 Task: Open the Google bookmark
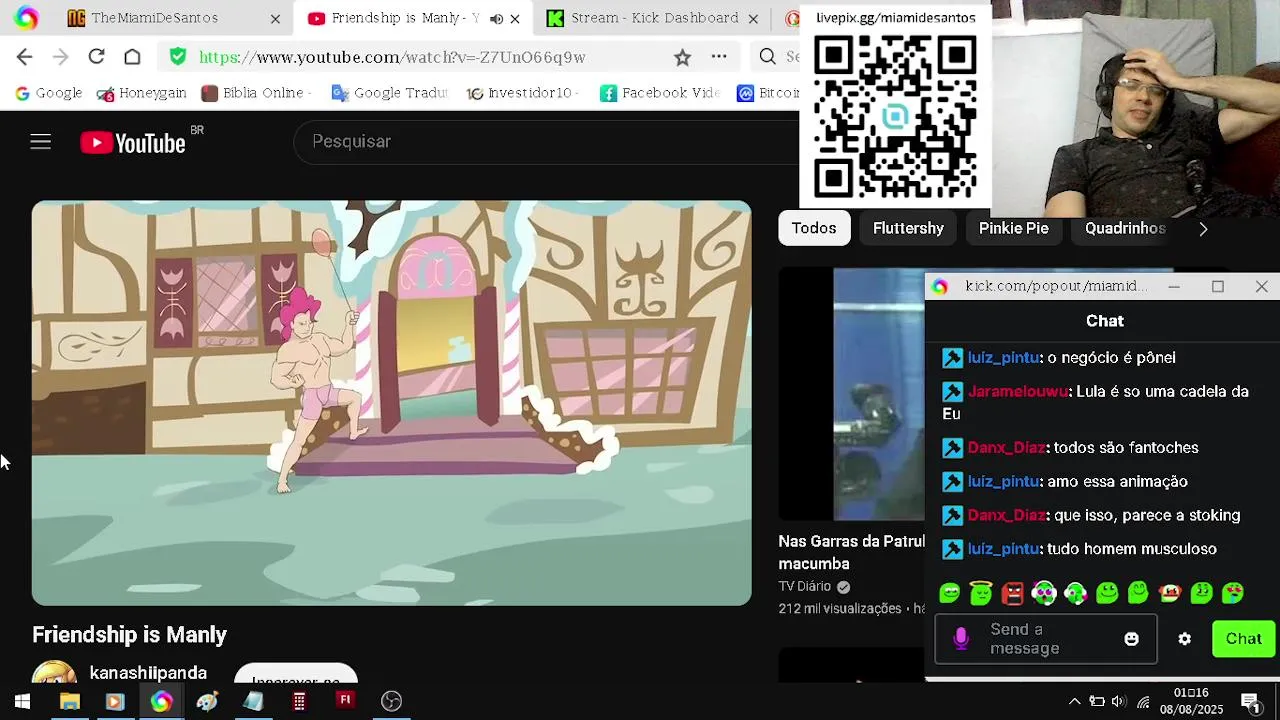(48, 93)
